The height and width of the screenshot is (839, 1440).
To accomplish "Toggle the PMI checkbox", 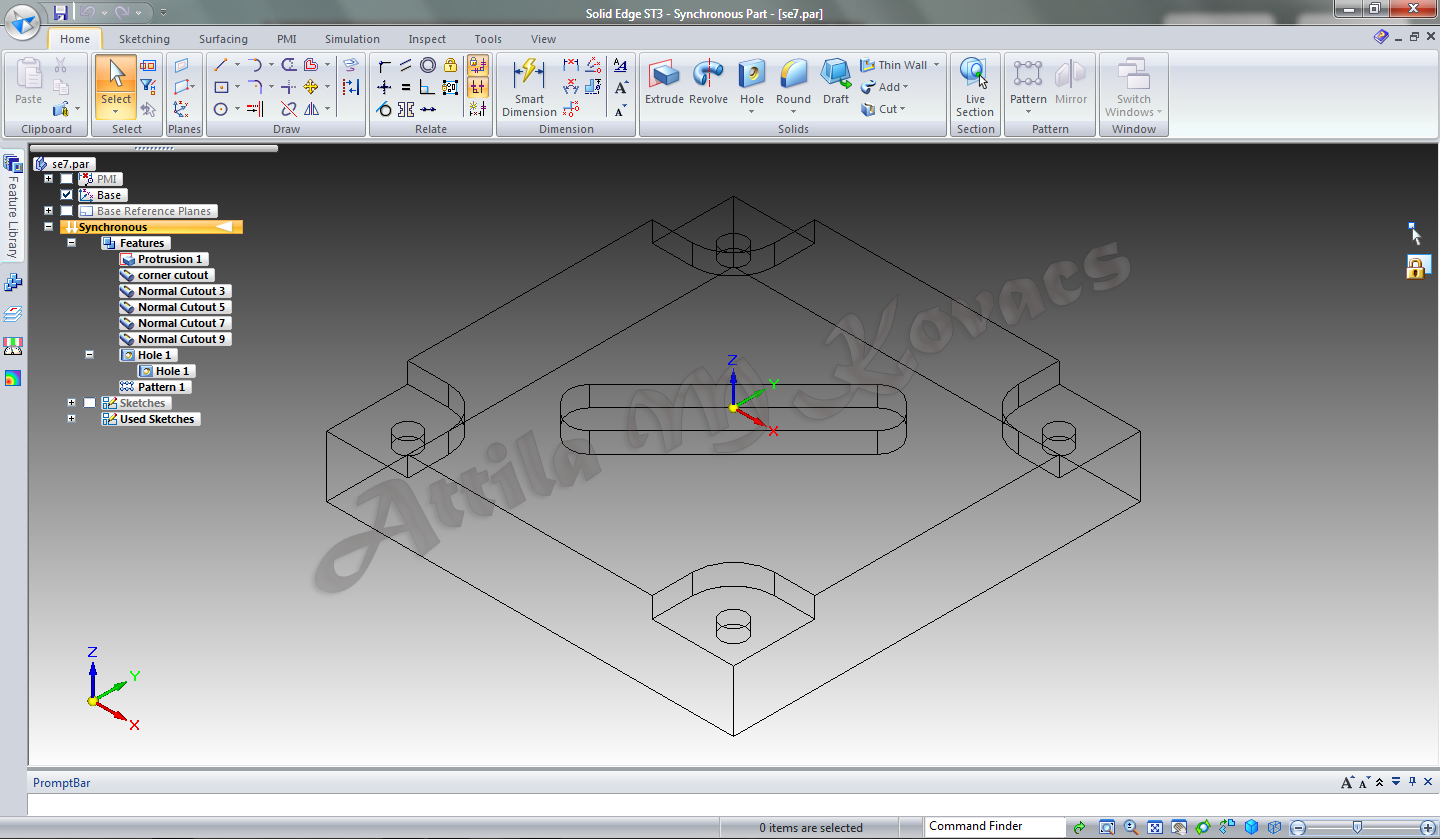I will point(66,179).
